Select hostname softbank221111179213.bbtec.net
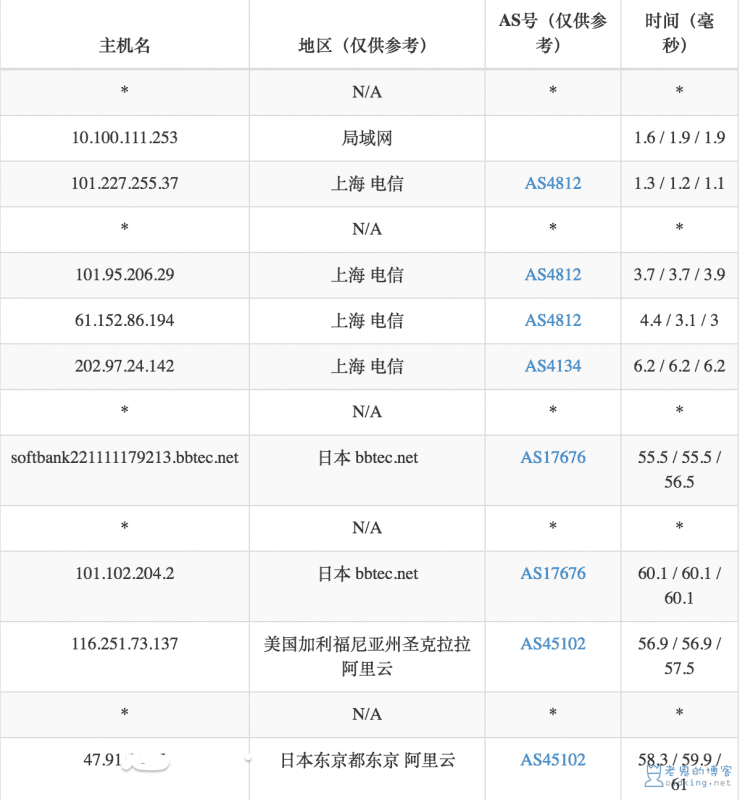Screen dimensions: 745x800 point(125,457)
